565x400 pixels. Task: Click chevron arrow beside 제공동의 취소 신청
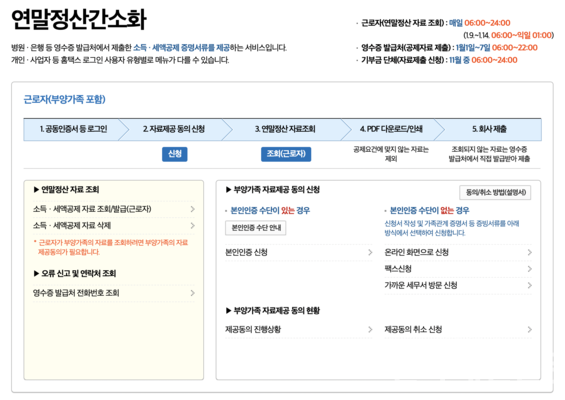point(529,329)
